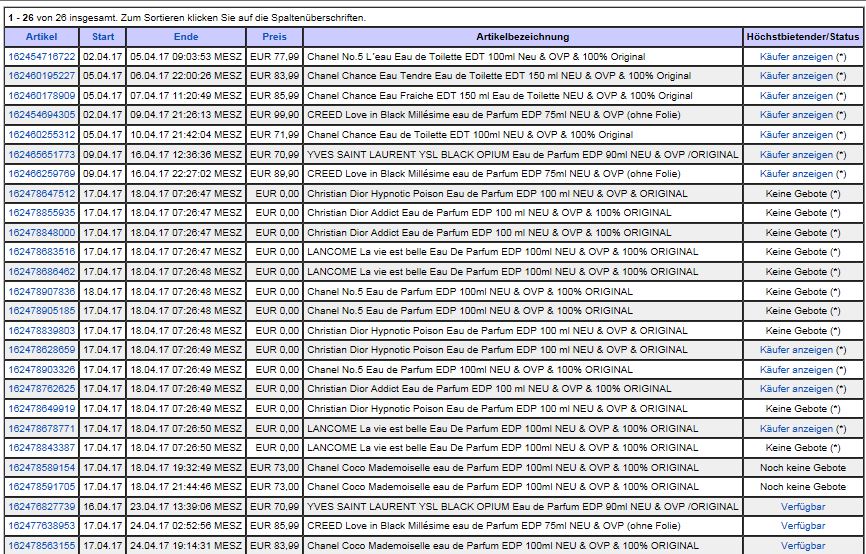
Task: Click Verfügbar for item 162477638953
Action: click(803, 526)
